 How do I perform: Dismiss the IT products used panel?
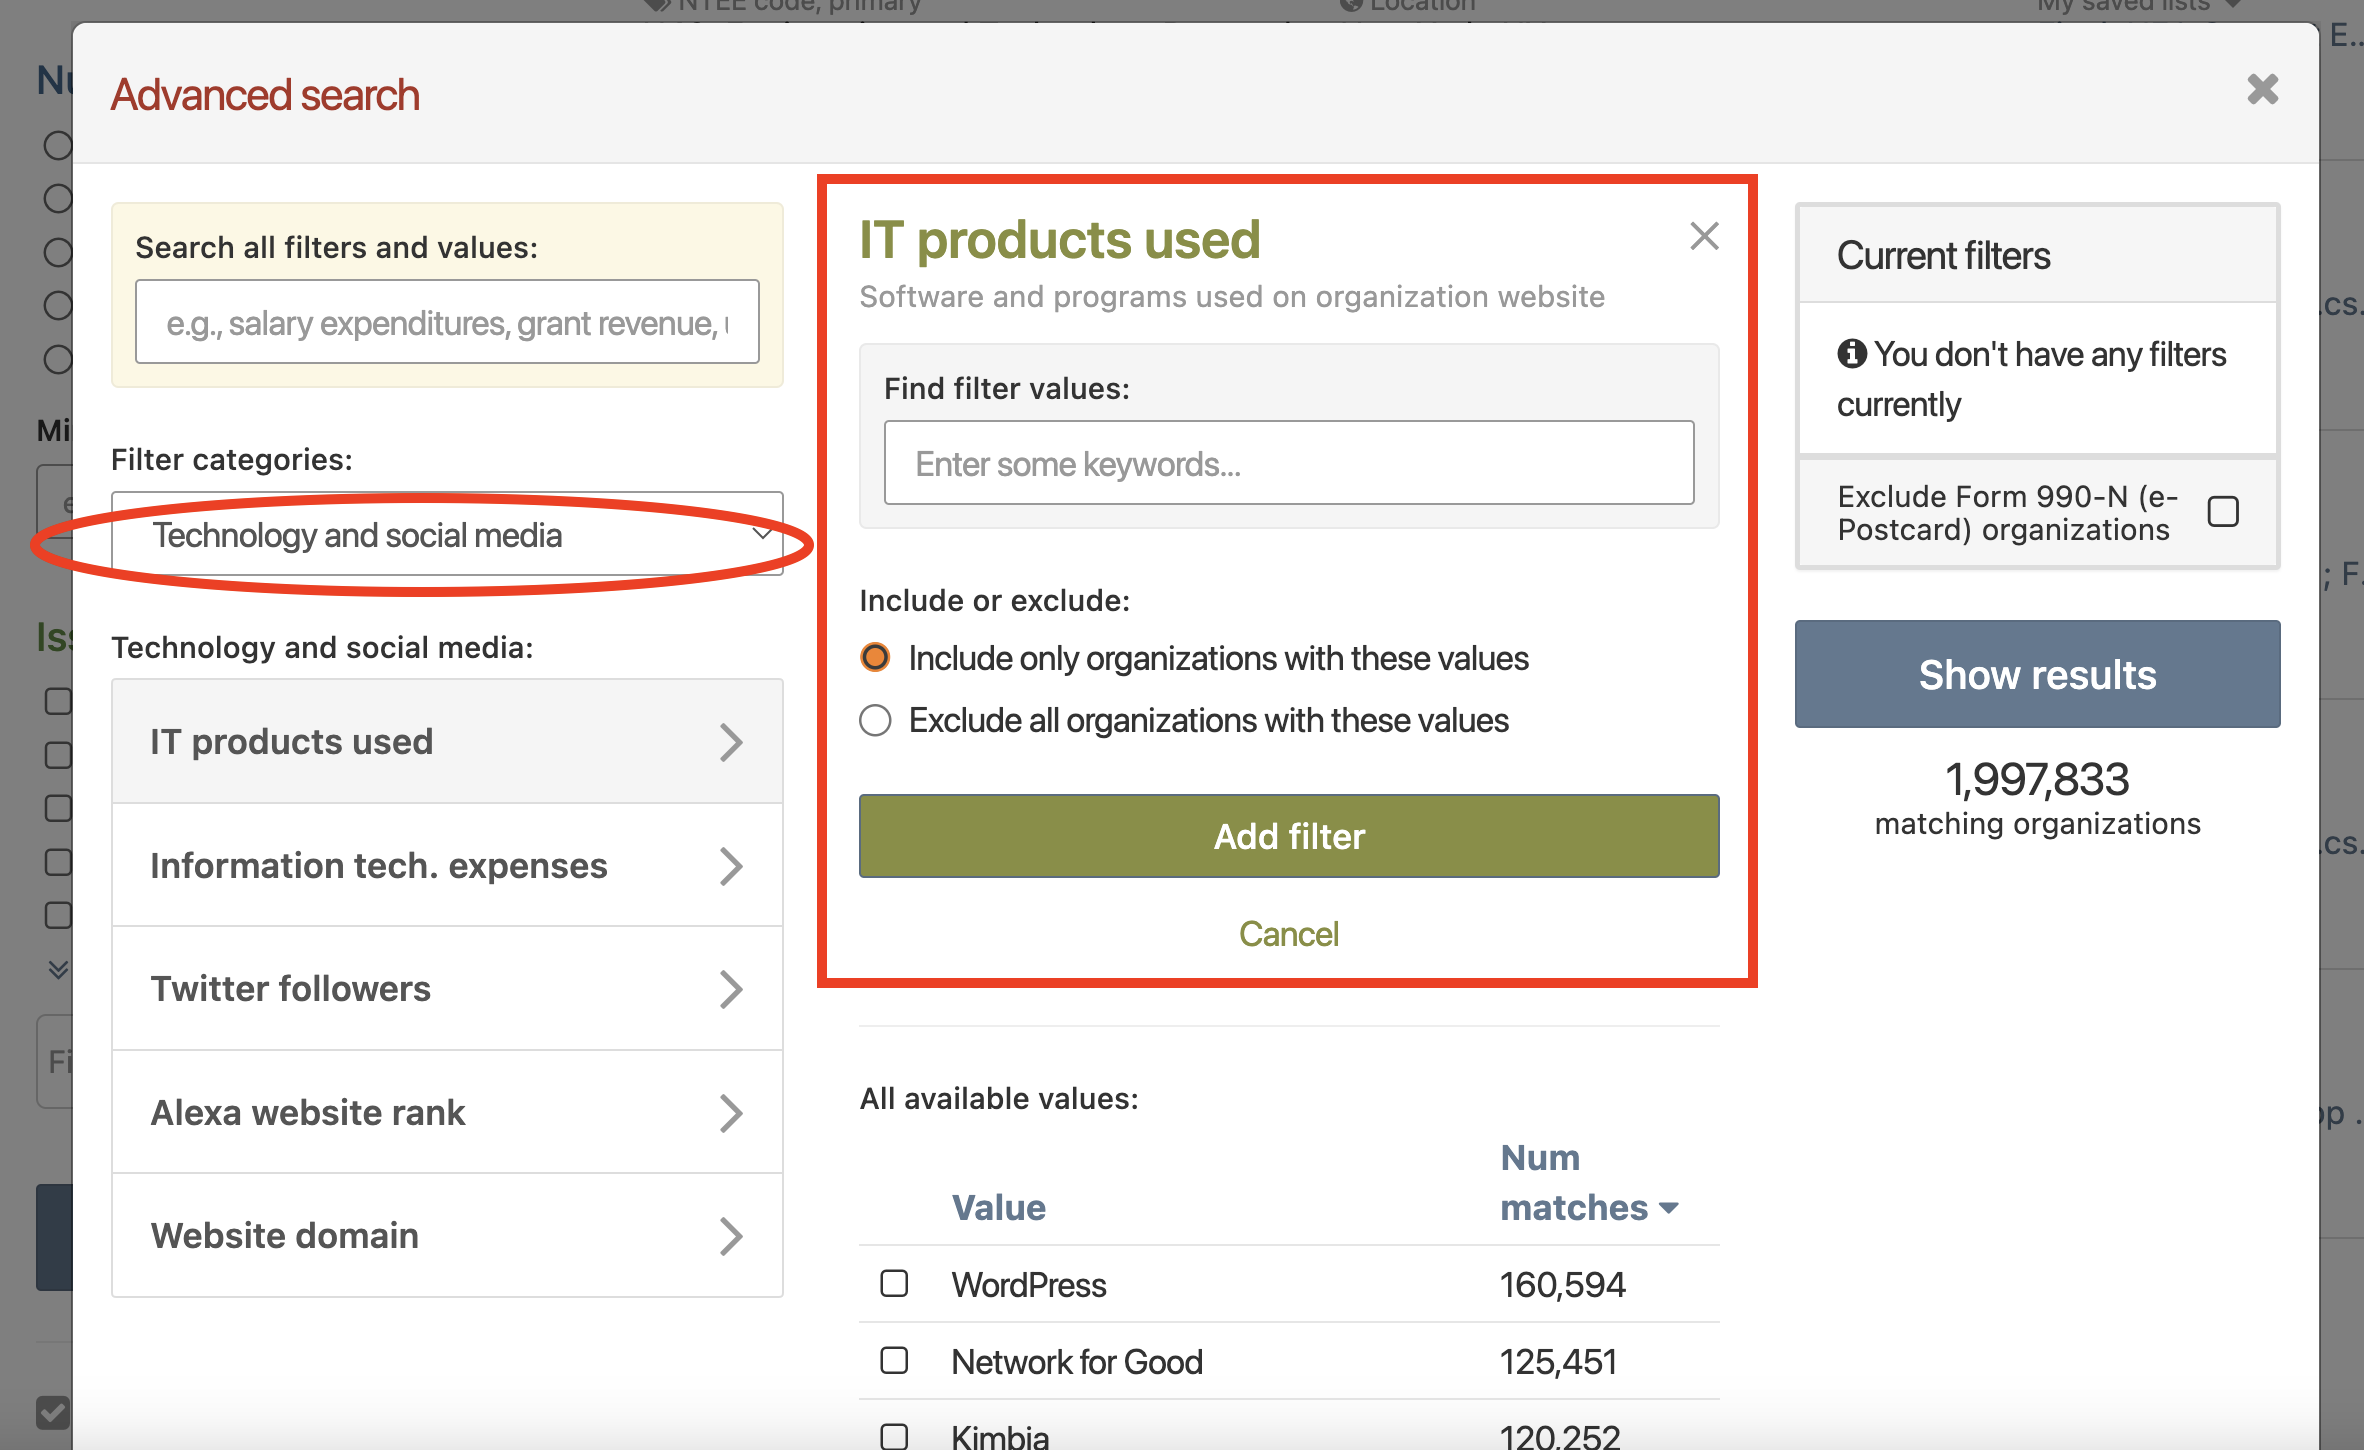tap(1704, 236)
